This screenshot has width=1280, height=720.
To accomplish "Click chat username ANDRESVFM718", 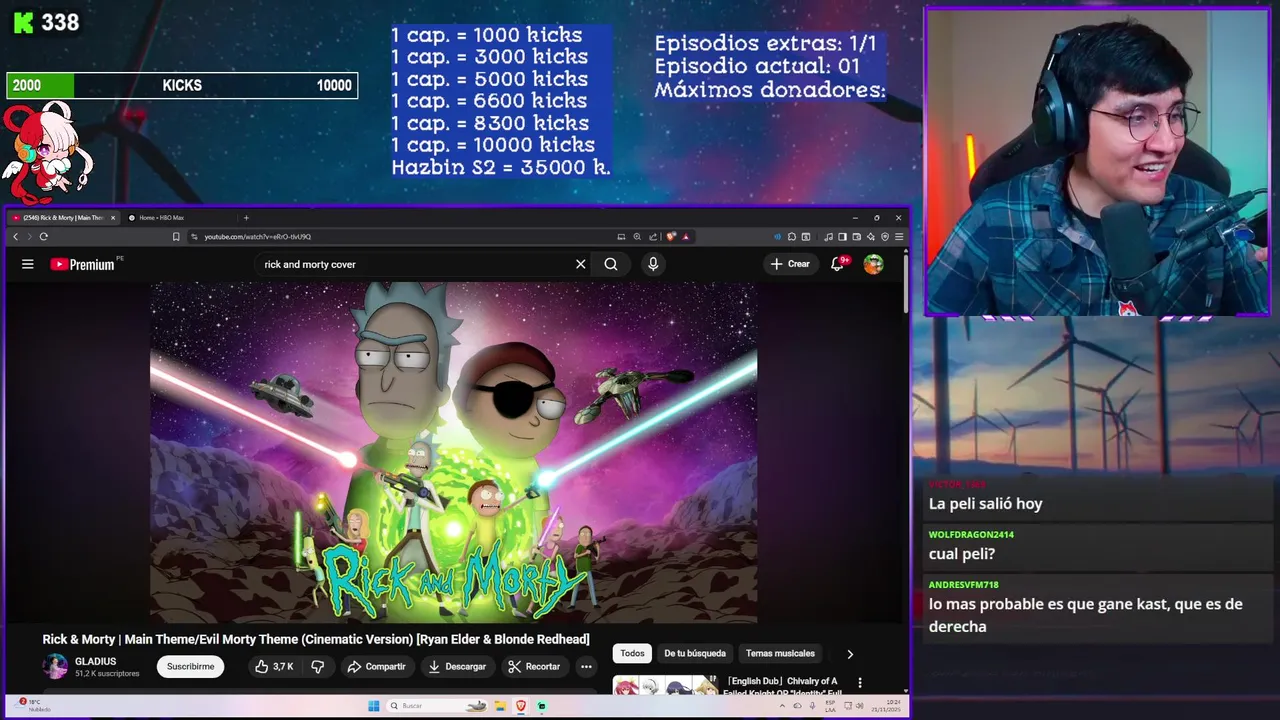I will point(963,585).
